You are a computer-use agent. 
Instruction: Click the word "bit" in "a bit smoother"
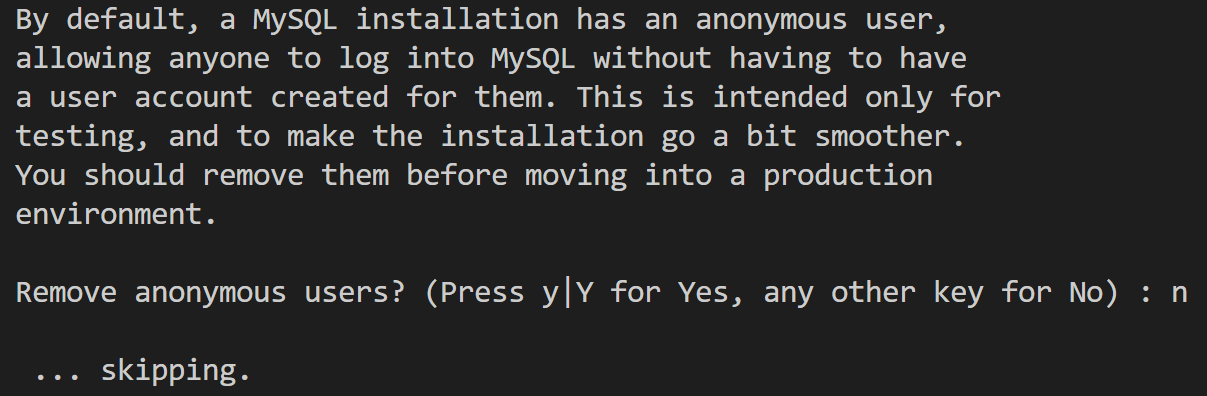click(x=771, y=137)
